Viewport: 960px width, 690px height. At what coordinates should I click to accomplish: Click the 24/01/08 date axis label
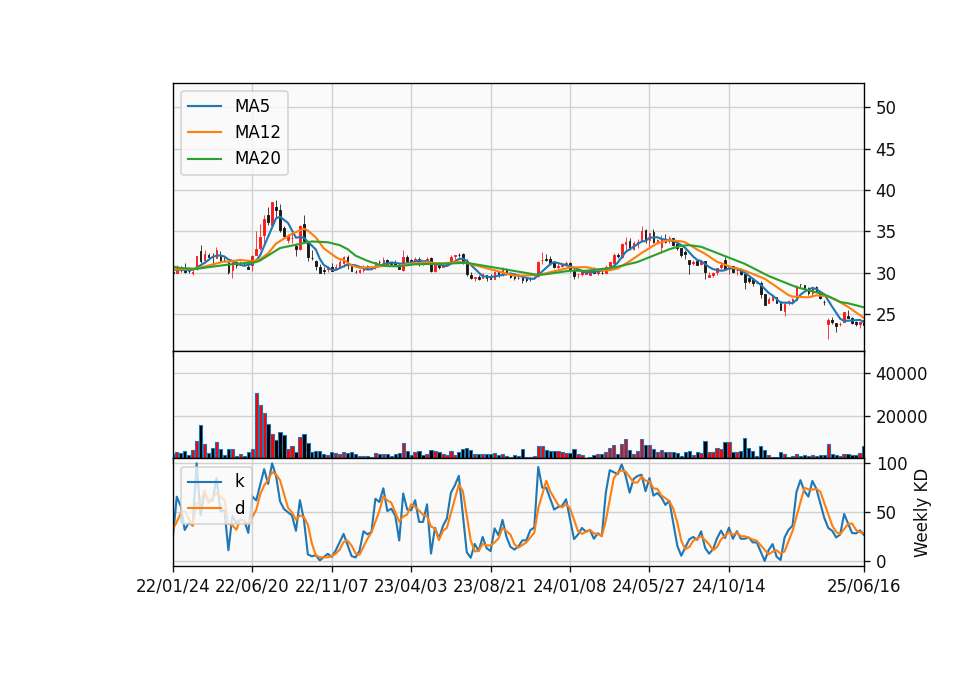569,586
